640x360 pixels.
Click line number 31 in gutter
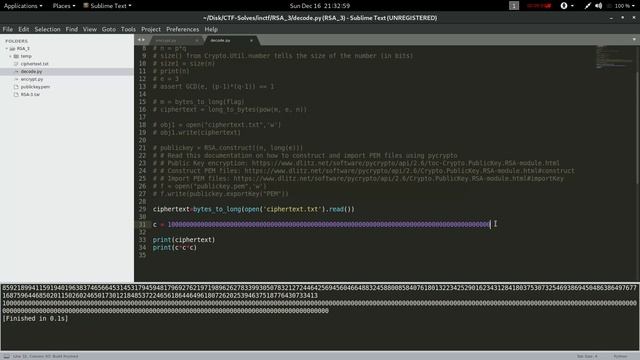point(142,224)
